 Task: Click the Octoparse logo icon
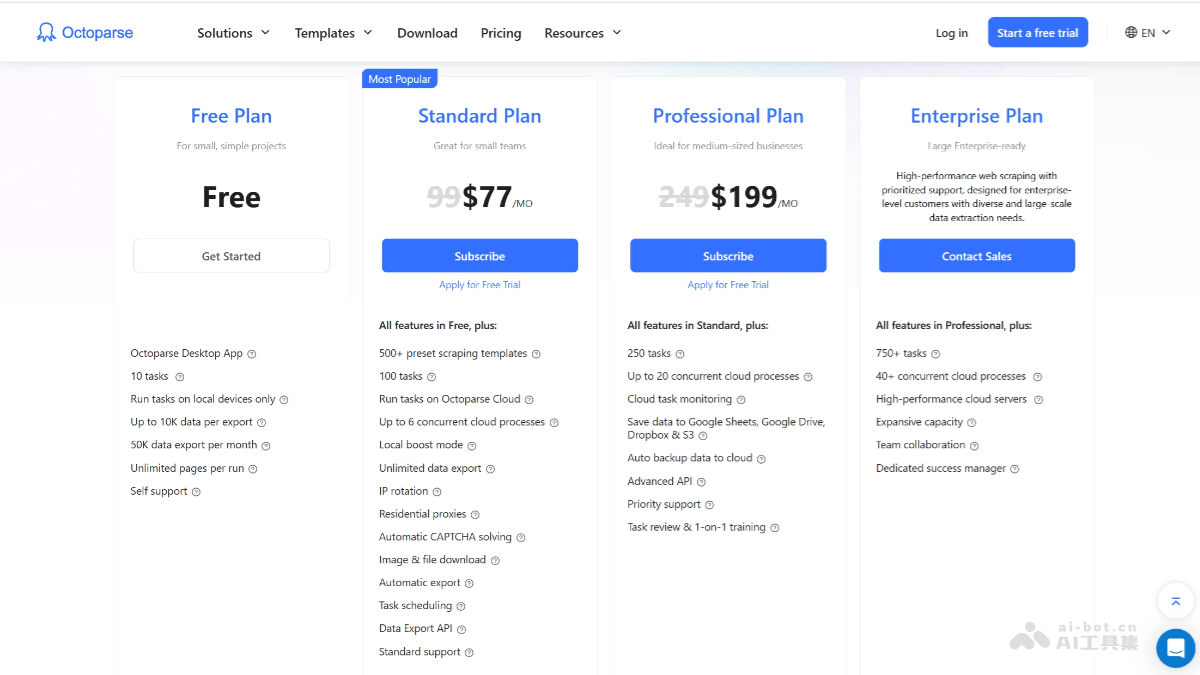tap(46, 33)
